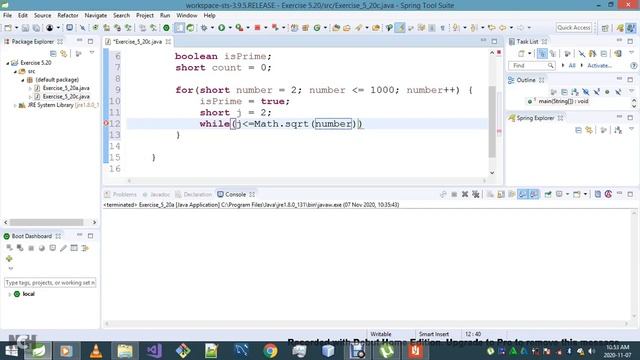Click the Start icon in Boot Dashboard toolbar

9,248
